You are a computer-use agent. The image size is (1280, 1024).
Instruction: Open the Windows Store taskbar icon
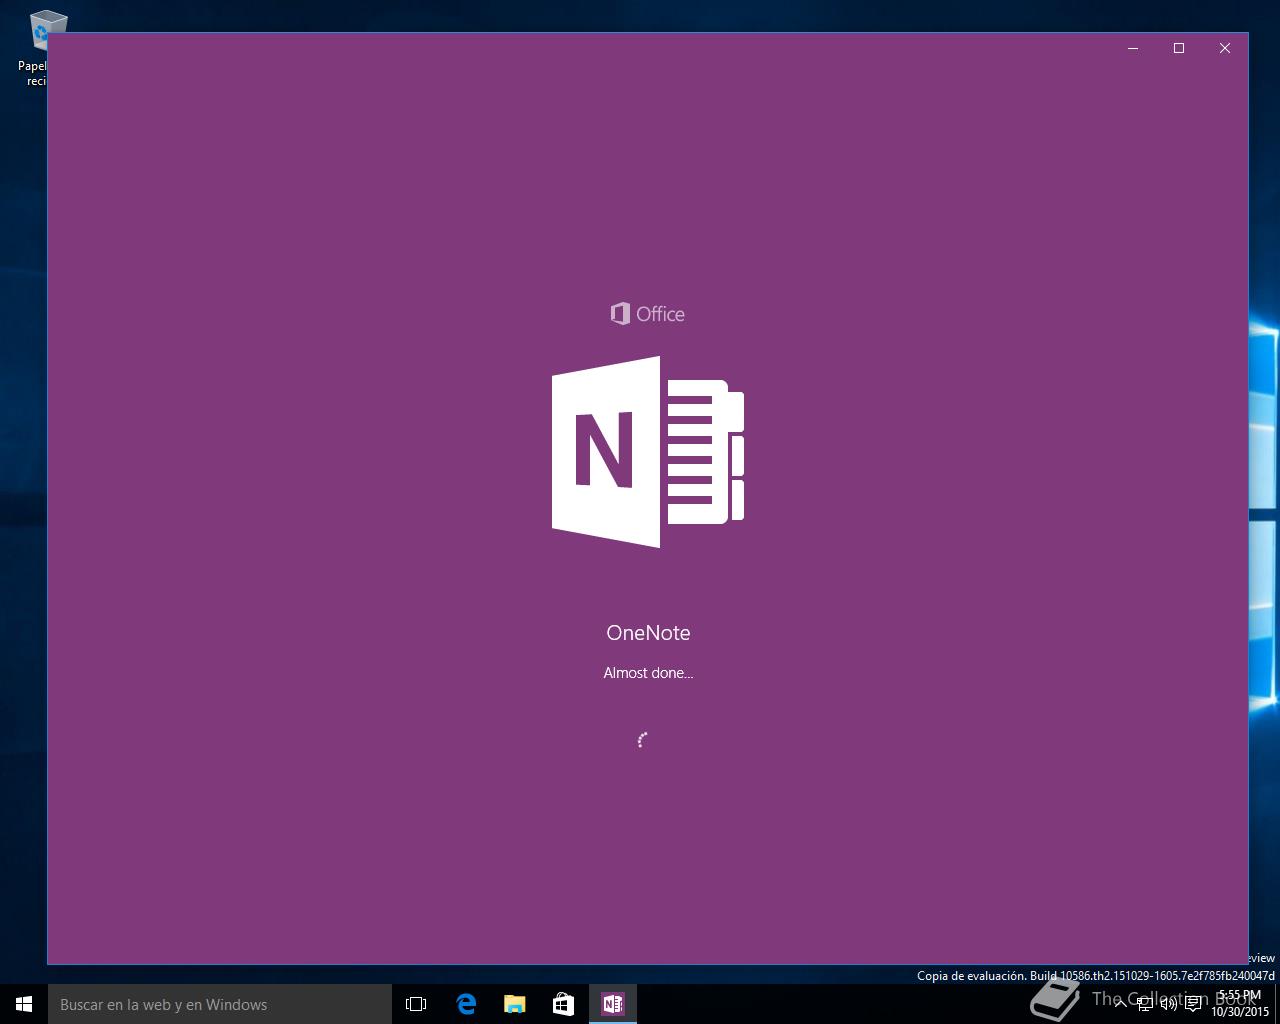pyautogui.click(x=564, y=1004)
